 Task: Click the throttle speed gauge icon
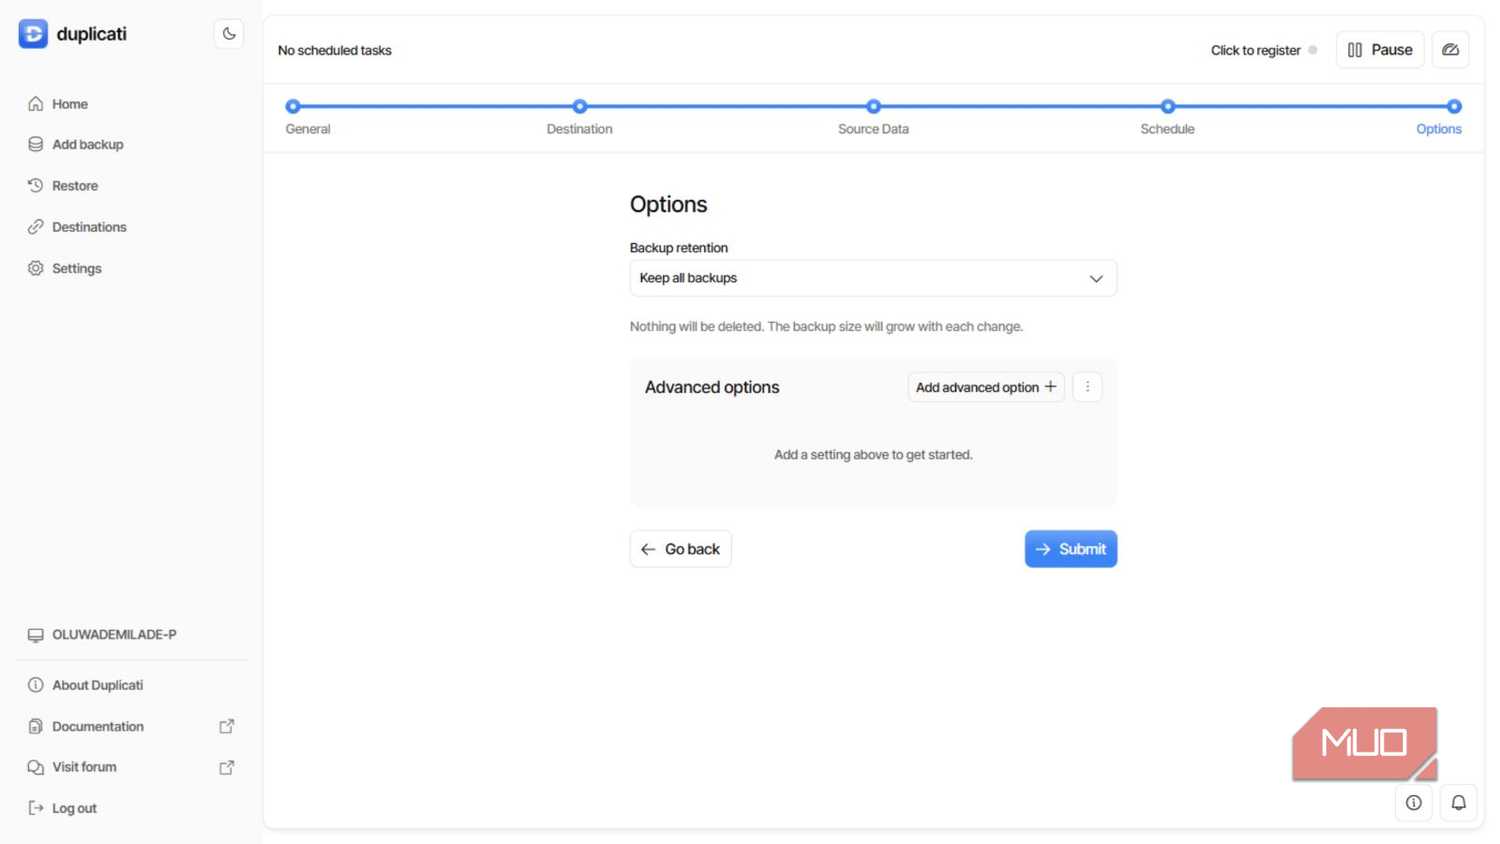(x=1450, y=50)
